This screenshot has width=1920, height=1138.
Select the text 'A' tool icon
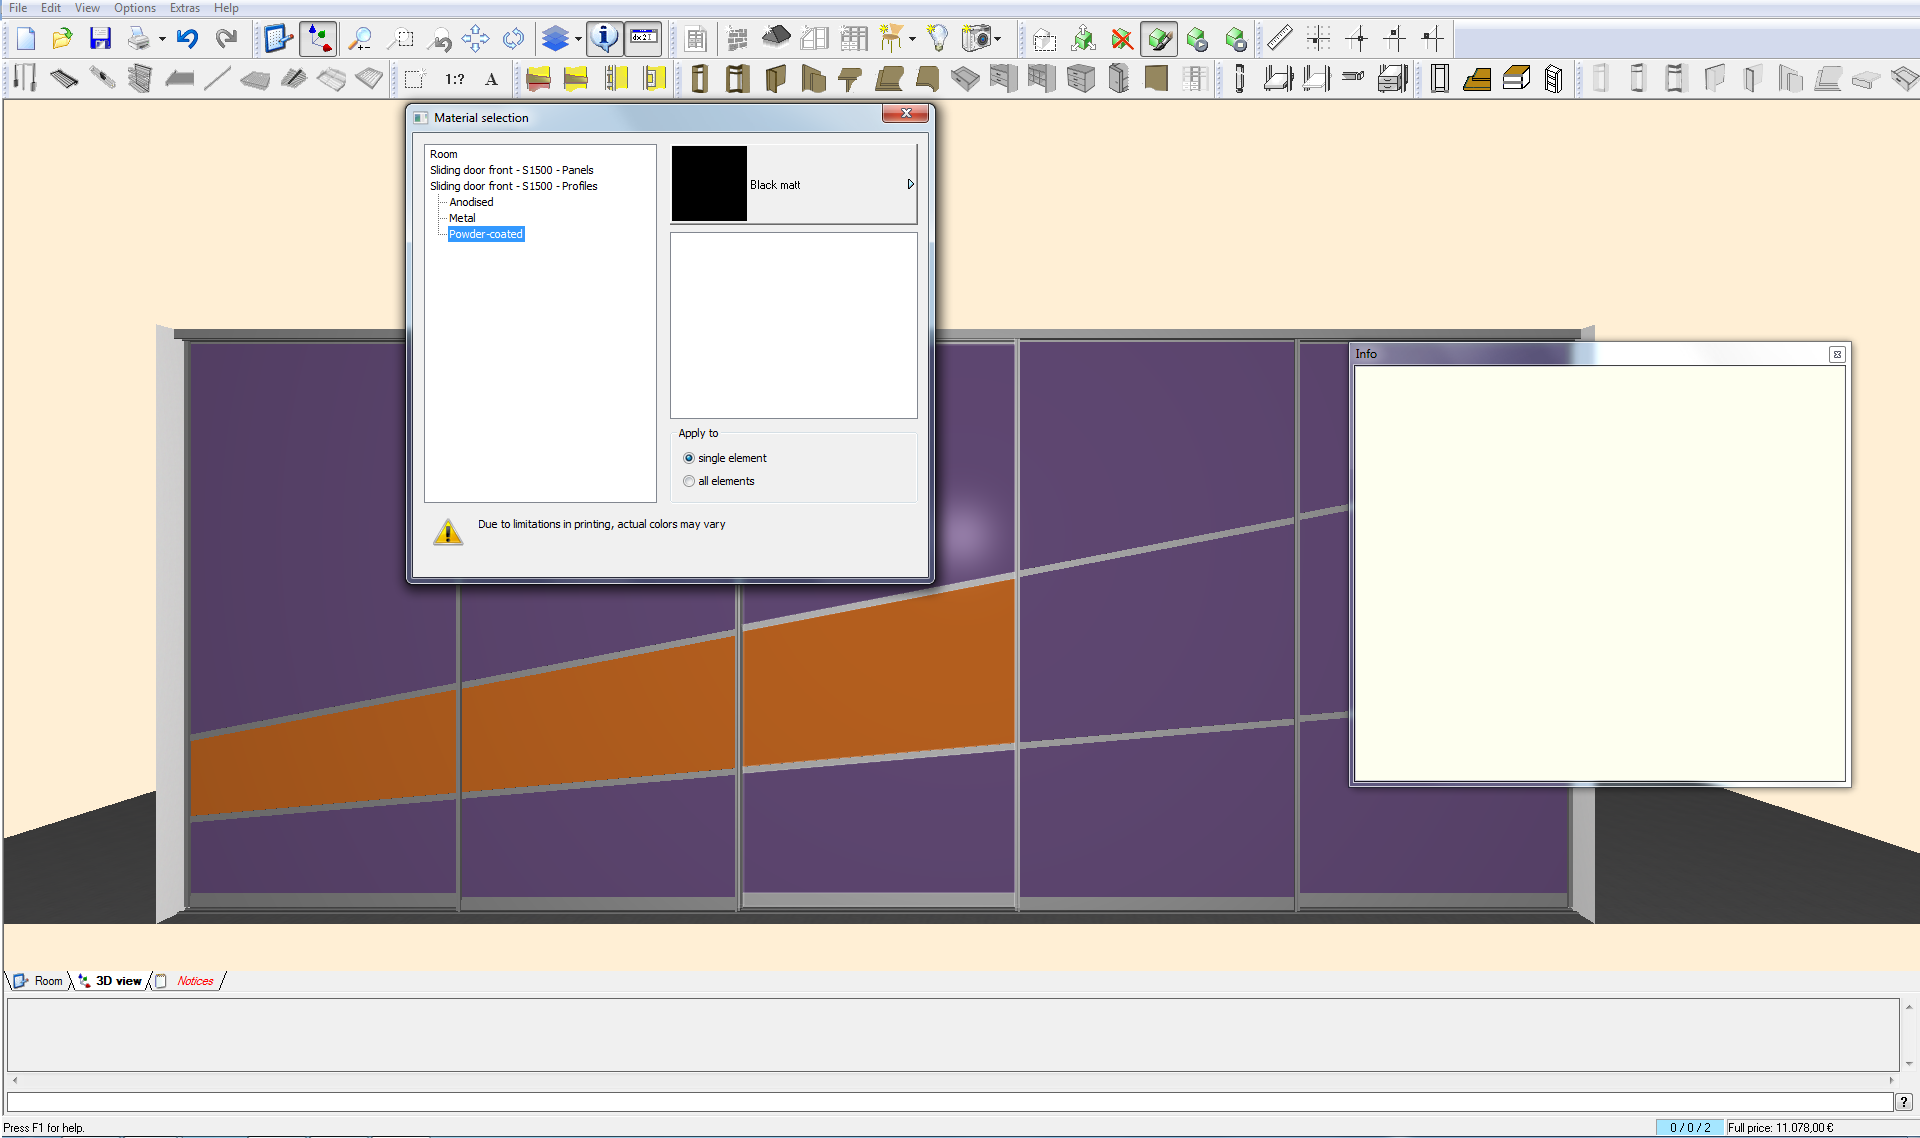point(491,79)
